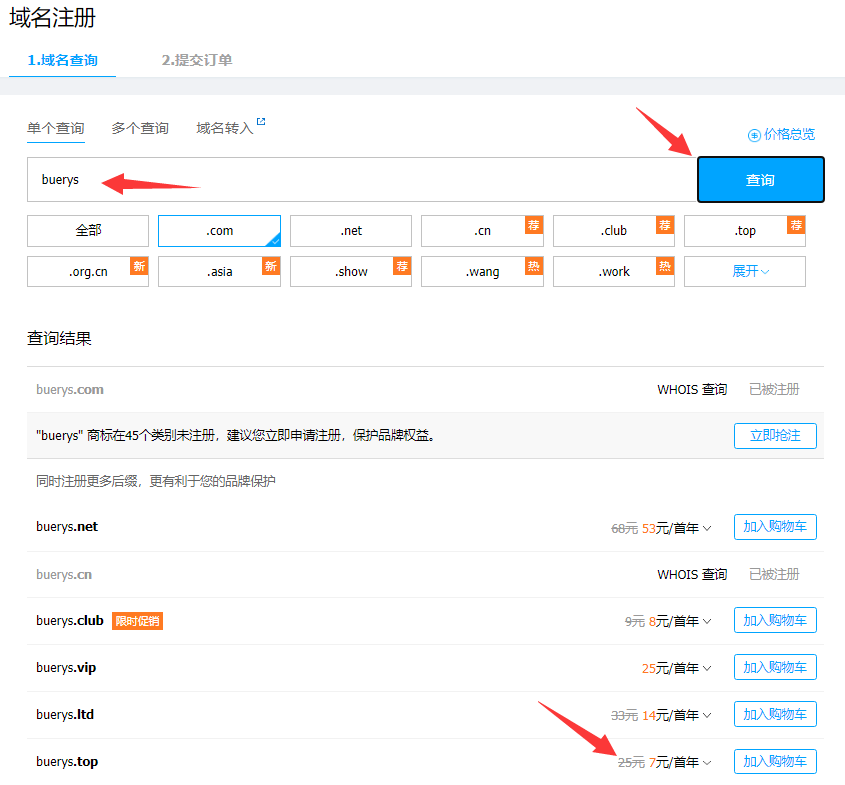The height and width of the screenshot is (785, 845).
Task: Add buerys.ltd to cart
Action: pyautogui.click(x=775, y=714)
